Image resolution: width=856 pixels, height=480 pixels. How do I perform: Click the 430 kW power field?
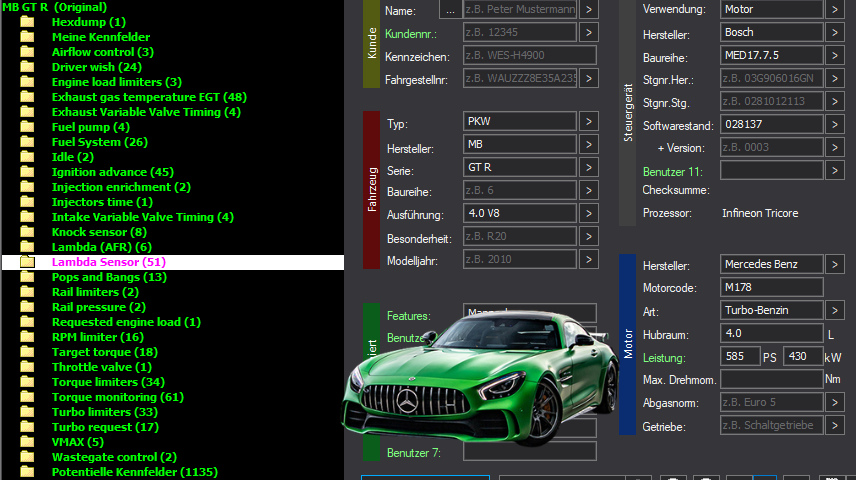coord(803,356)
